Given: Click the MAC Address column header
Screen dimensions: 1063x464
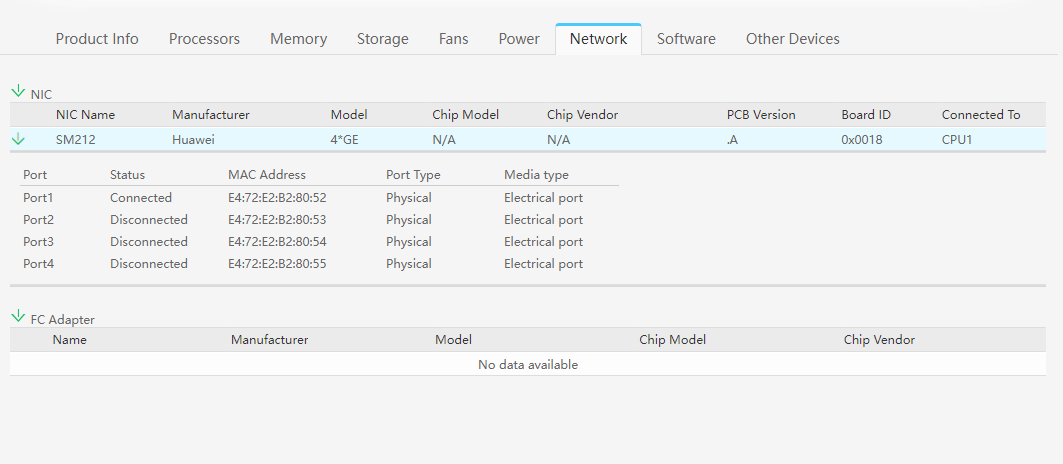Looking at the screenshot, I should [267, 174].
